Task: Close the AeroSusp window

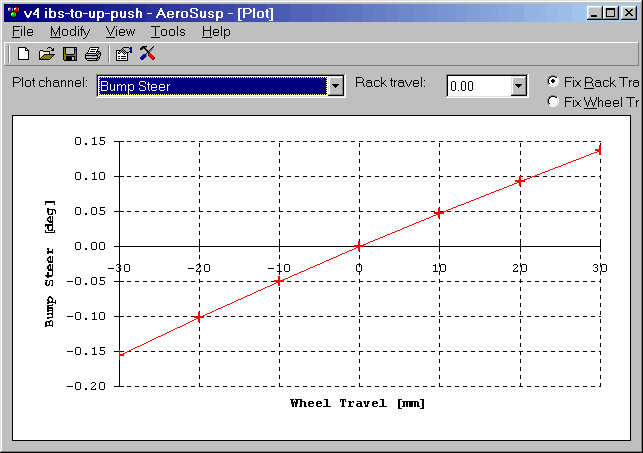Action: pyautogui.click(x=629, y=13)
